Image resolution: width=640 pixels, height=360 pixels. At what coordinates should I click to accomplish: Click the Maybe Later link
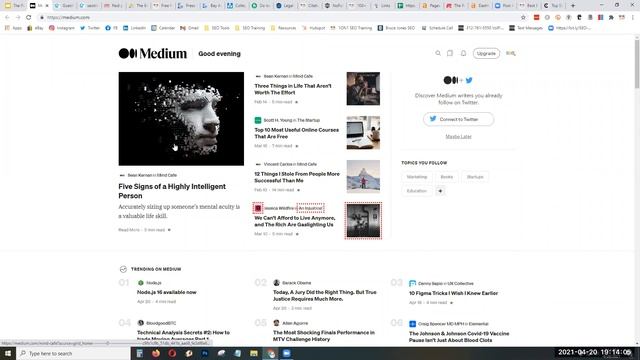[458, 137]
